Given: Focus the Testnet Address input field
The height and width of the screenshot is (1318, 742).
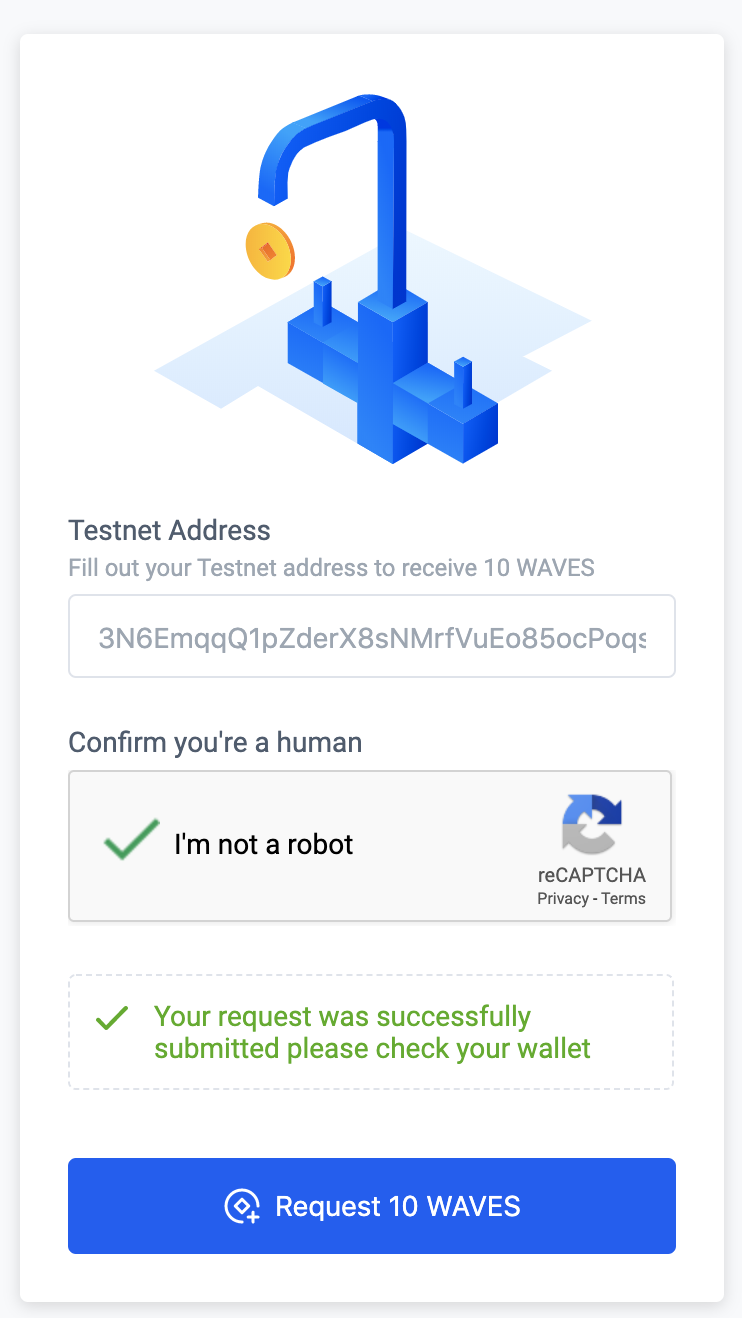Looking at the screenshot, I should point(372,636).
